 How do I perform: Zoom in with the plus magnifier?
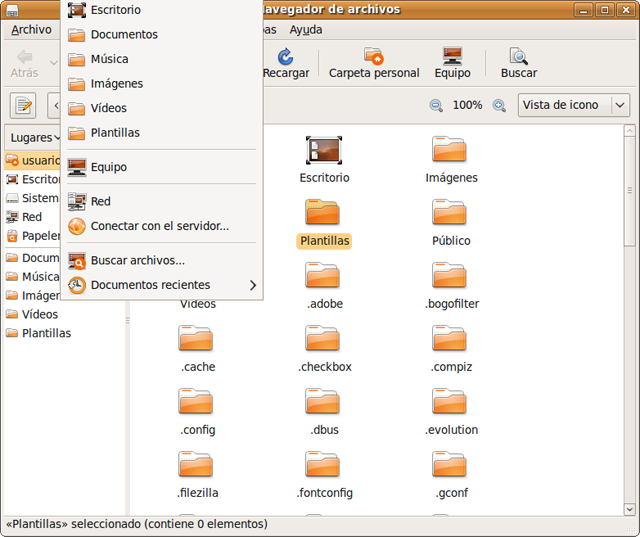coord(499,105)
